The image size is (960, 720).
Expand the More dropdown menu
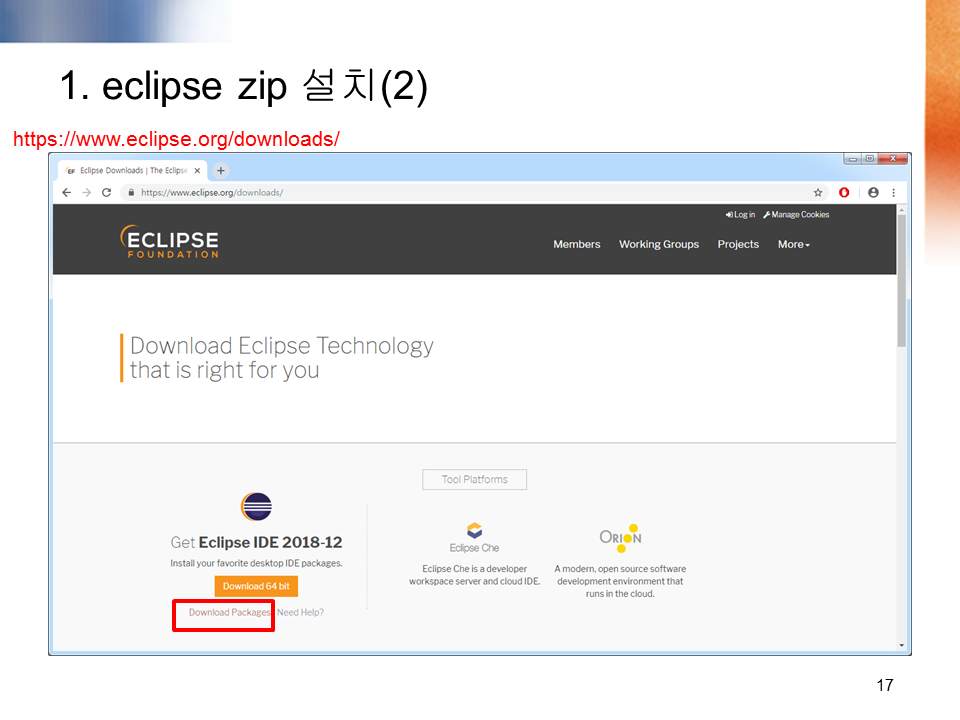(793, 244)
